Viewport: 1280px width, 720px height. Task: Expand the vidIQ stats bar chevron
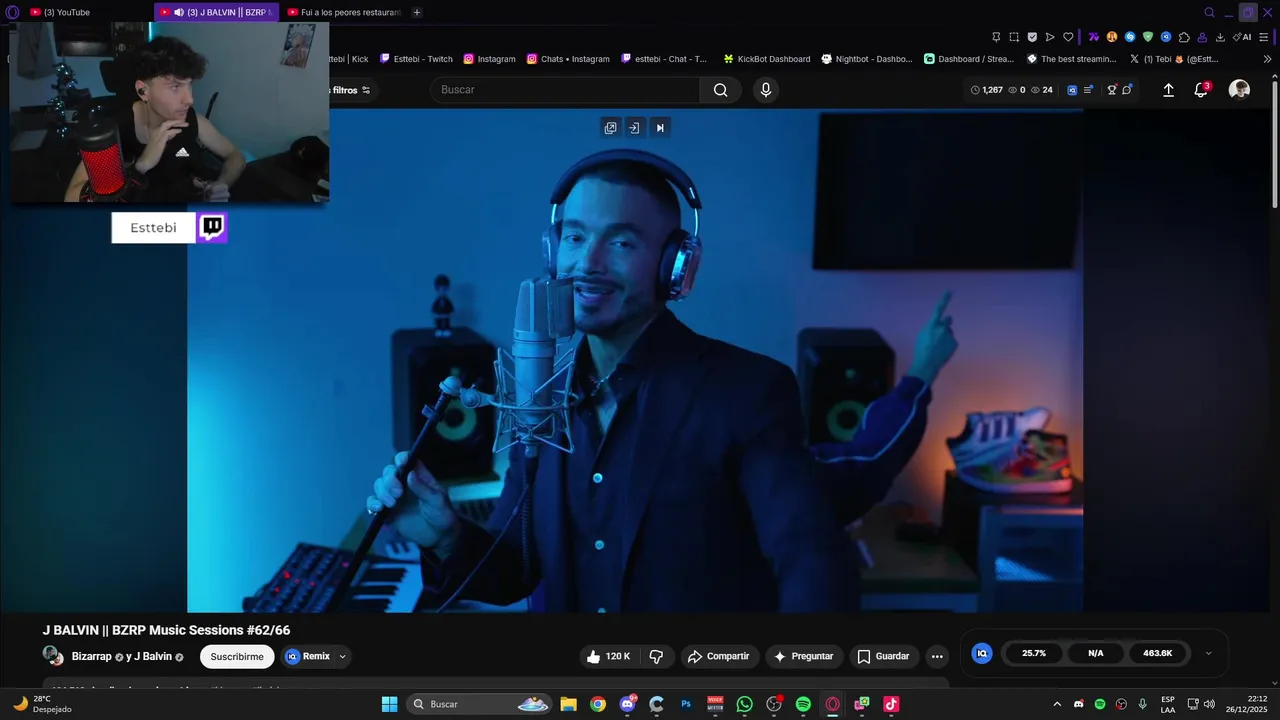tap(1208, 654)
